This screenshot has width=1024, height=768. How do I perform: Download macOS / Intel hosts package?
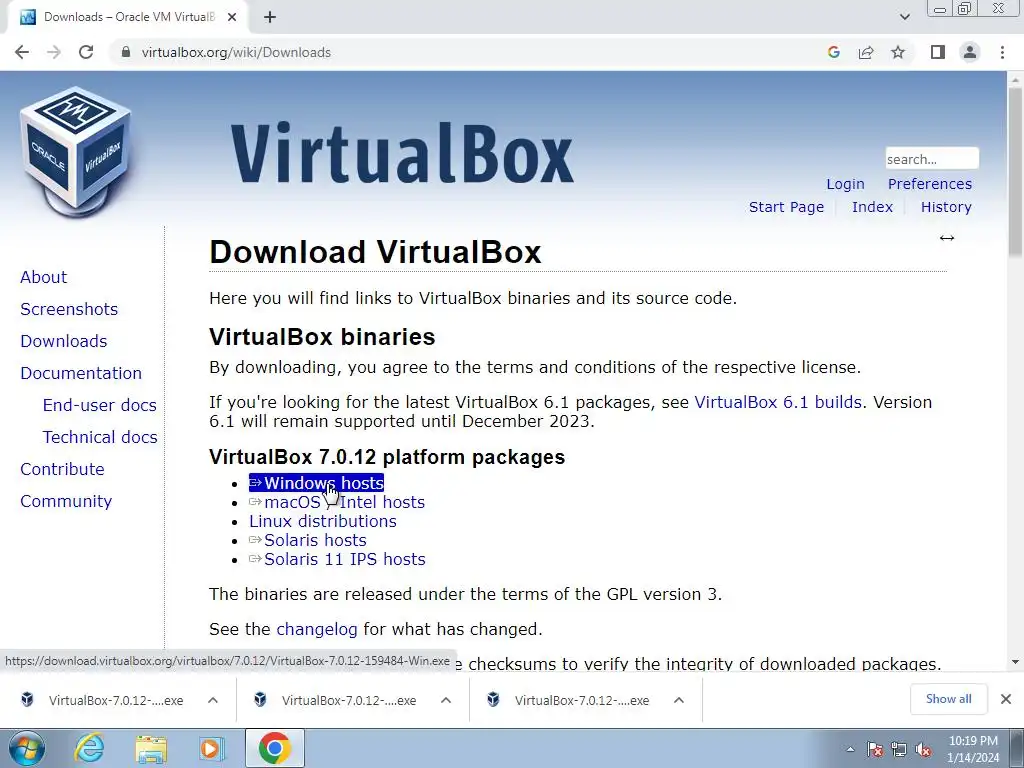click(337, 502)
